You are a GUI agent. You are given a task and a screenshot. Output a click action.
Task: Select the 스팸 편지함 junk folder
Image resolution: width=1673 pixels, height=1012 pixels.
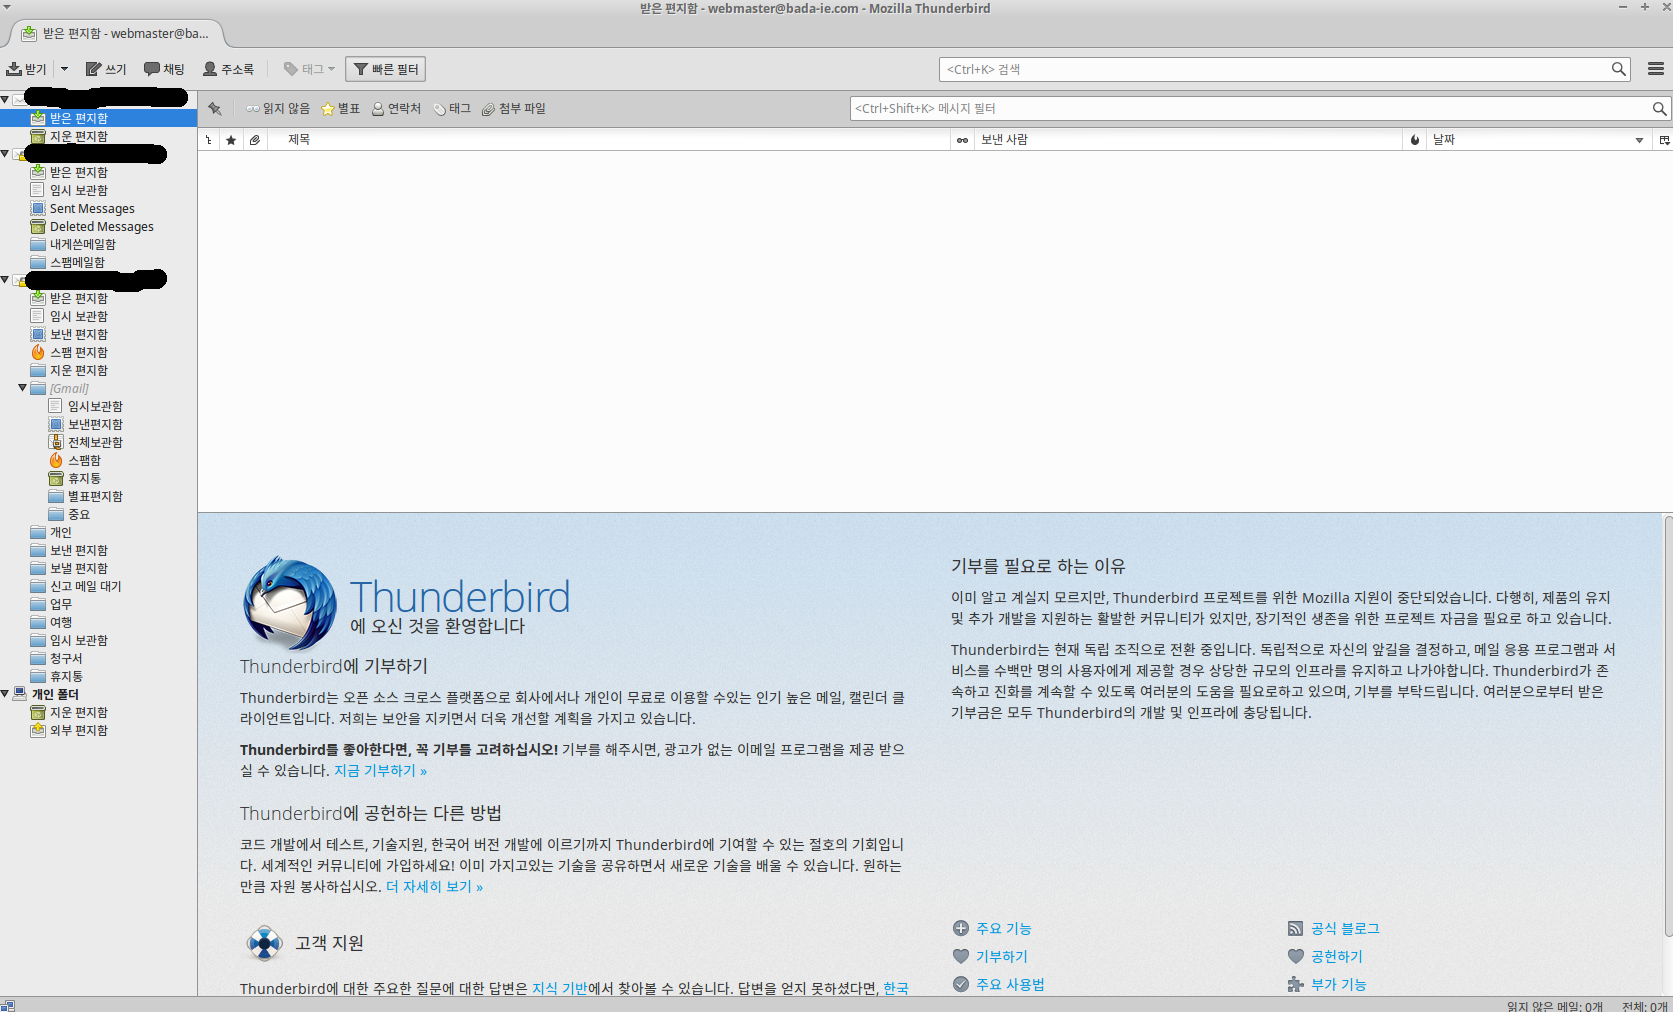coord(79,353)
